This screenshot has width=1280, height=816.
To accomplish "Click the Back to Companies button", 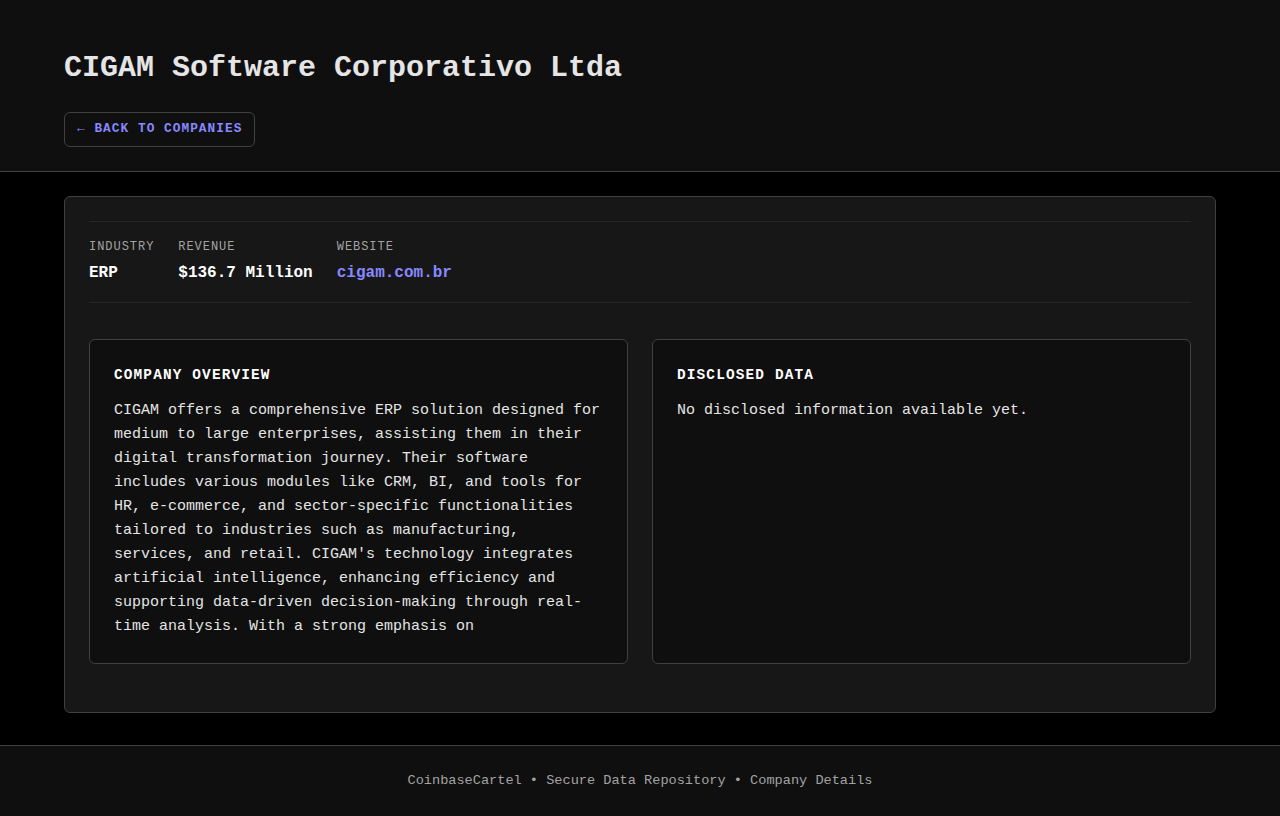I will tap(159, 129).
